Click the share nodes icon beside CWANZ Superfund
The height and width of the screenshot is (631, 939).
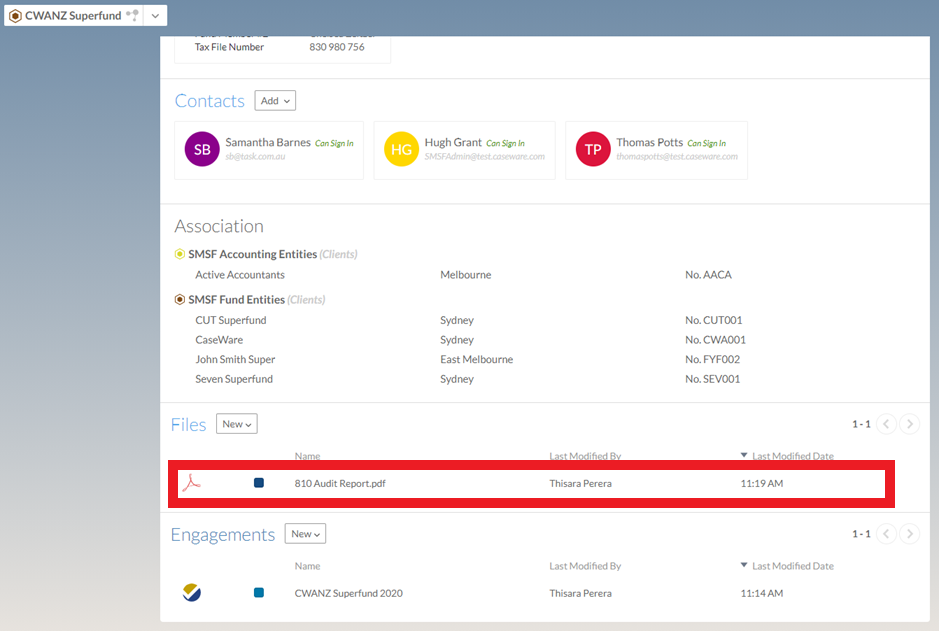pyautogui.click(x=132, y=15)
